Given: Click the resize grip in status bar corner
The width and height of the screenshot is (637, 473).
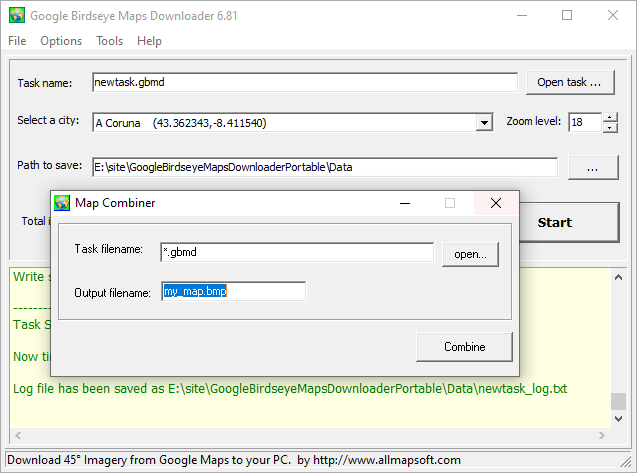Looking at the screenshot, I should [x=626, y=461].
